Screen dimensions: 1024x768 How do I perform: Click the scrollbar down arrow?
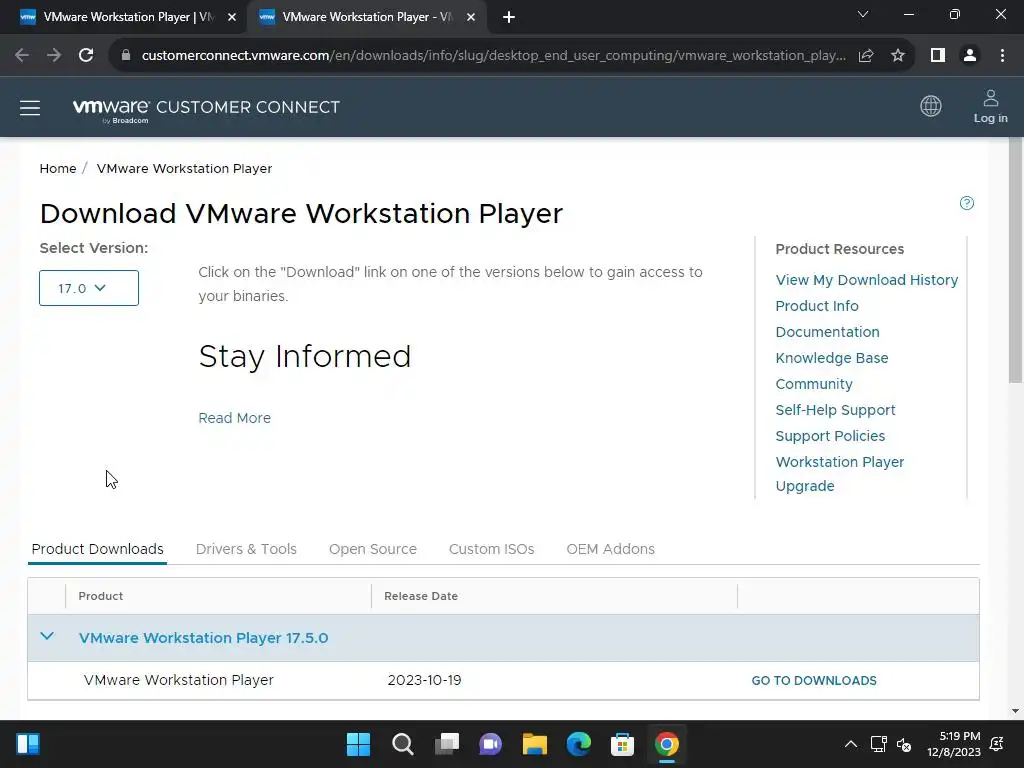pos(1016,711)
